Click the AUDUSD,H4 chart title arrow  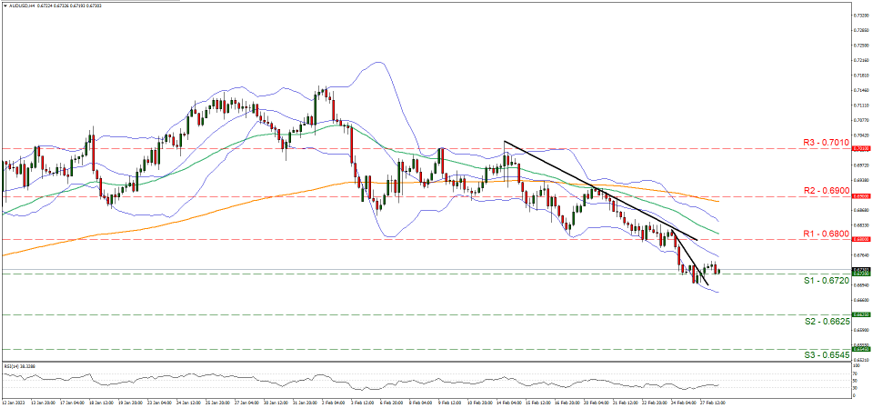[6, 5]
